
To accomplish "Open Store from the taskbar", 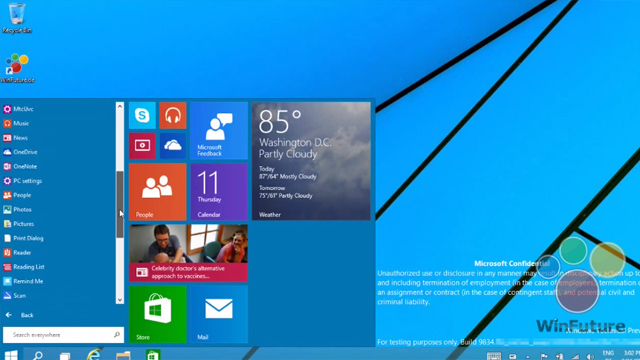I will tap(153, 355).
